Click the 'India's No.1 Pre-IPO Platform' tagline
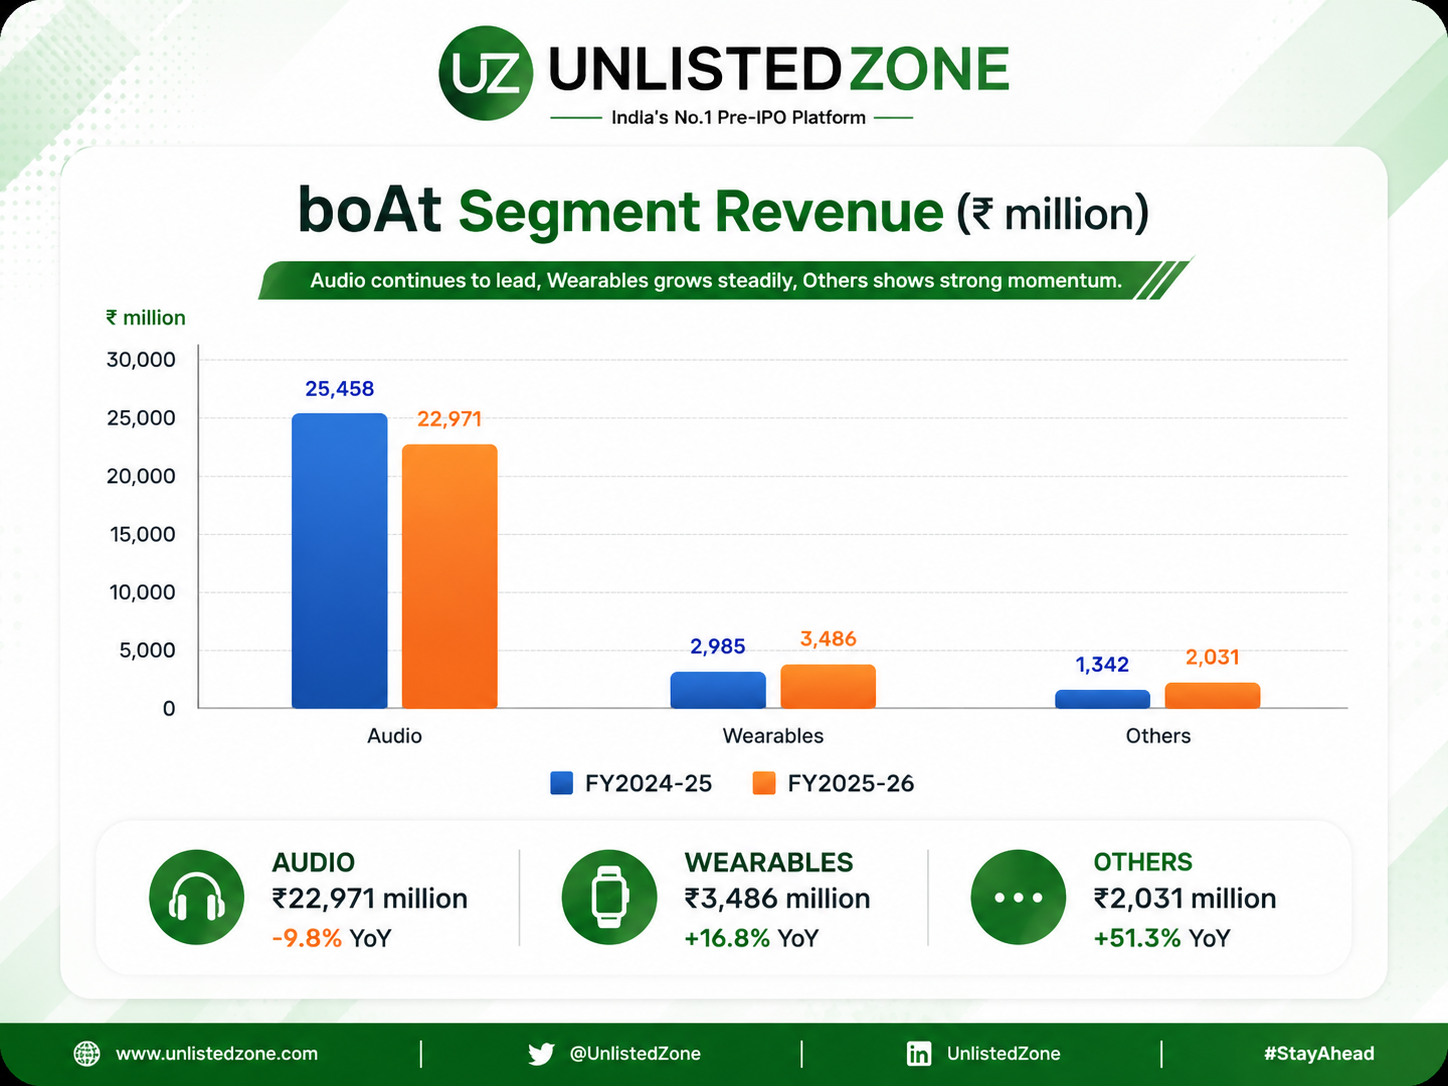Image resolution: width=1448 pixels, height=1086 pixels. click(x=738, y=118)
